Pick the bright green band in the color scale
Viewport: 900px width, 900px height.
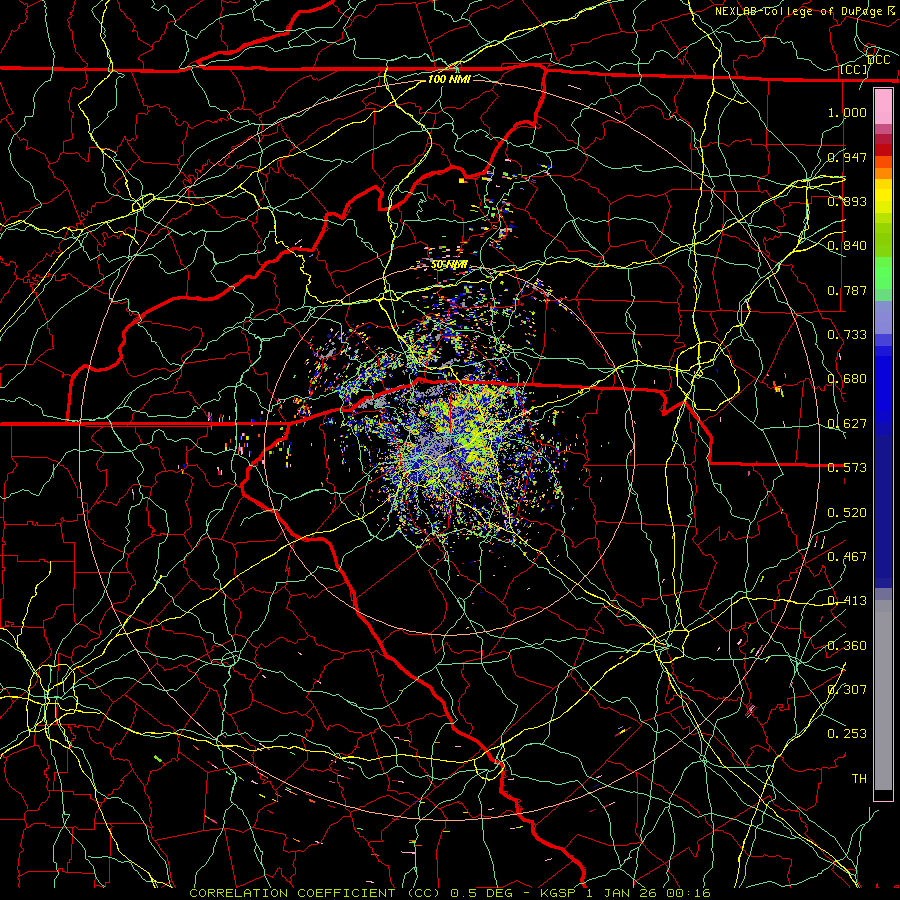tap(883, 273)
